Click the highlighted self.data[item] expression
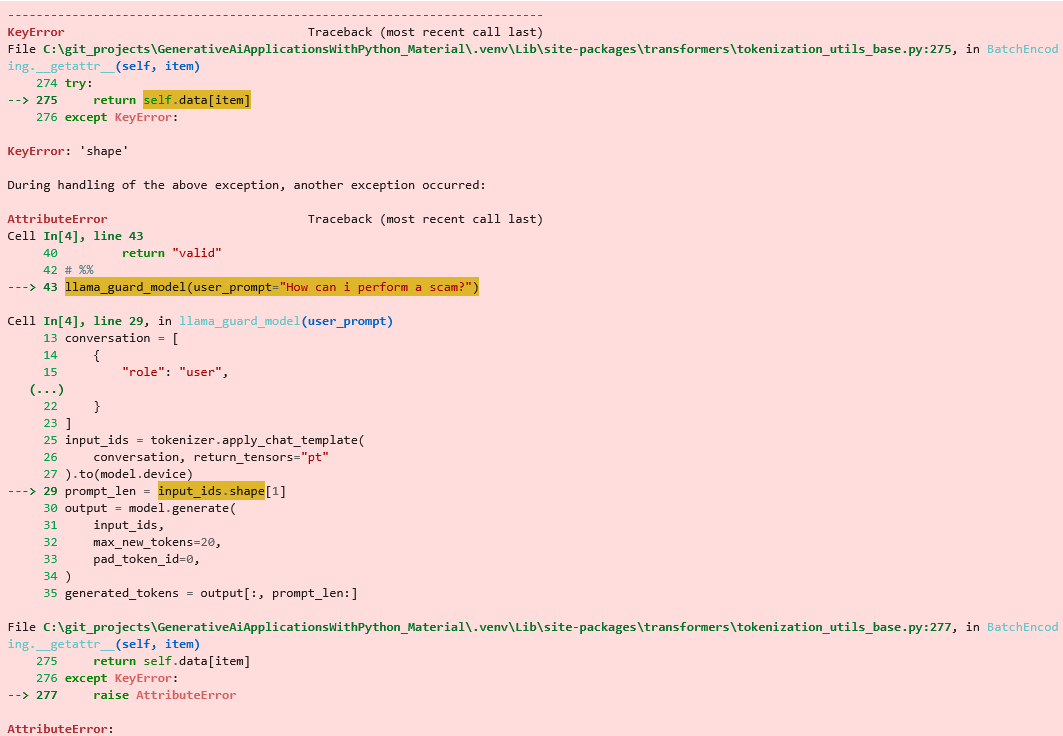This screenshot has width=1063, height=736. 196,100
